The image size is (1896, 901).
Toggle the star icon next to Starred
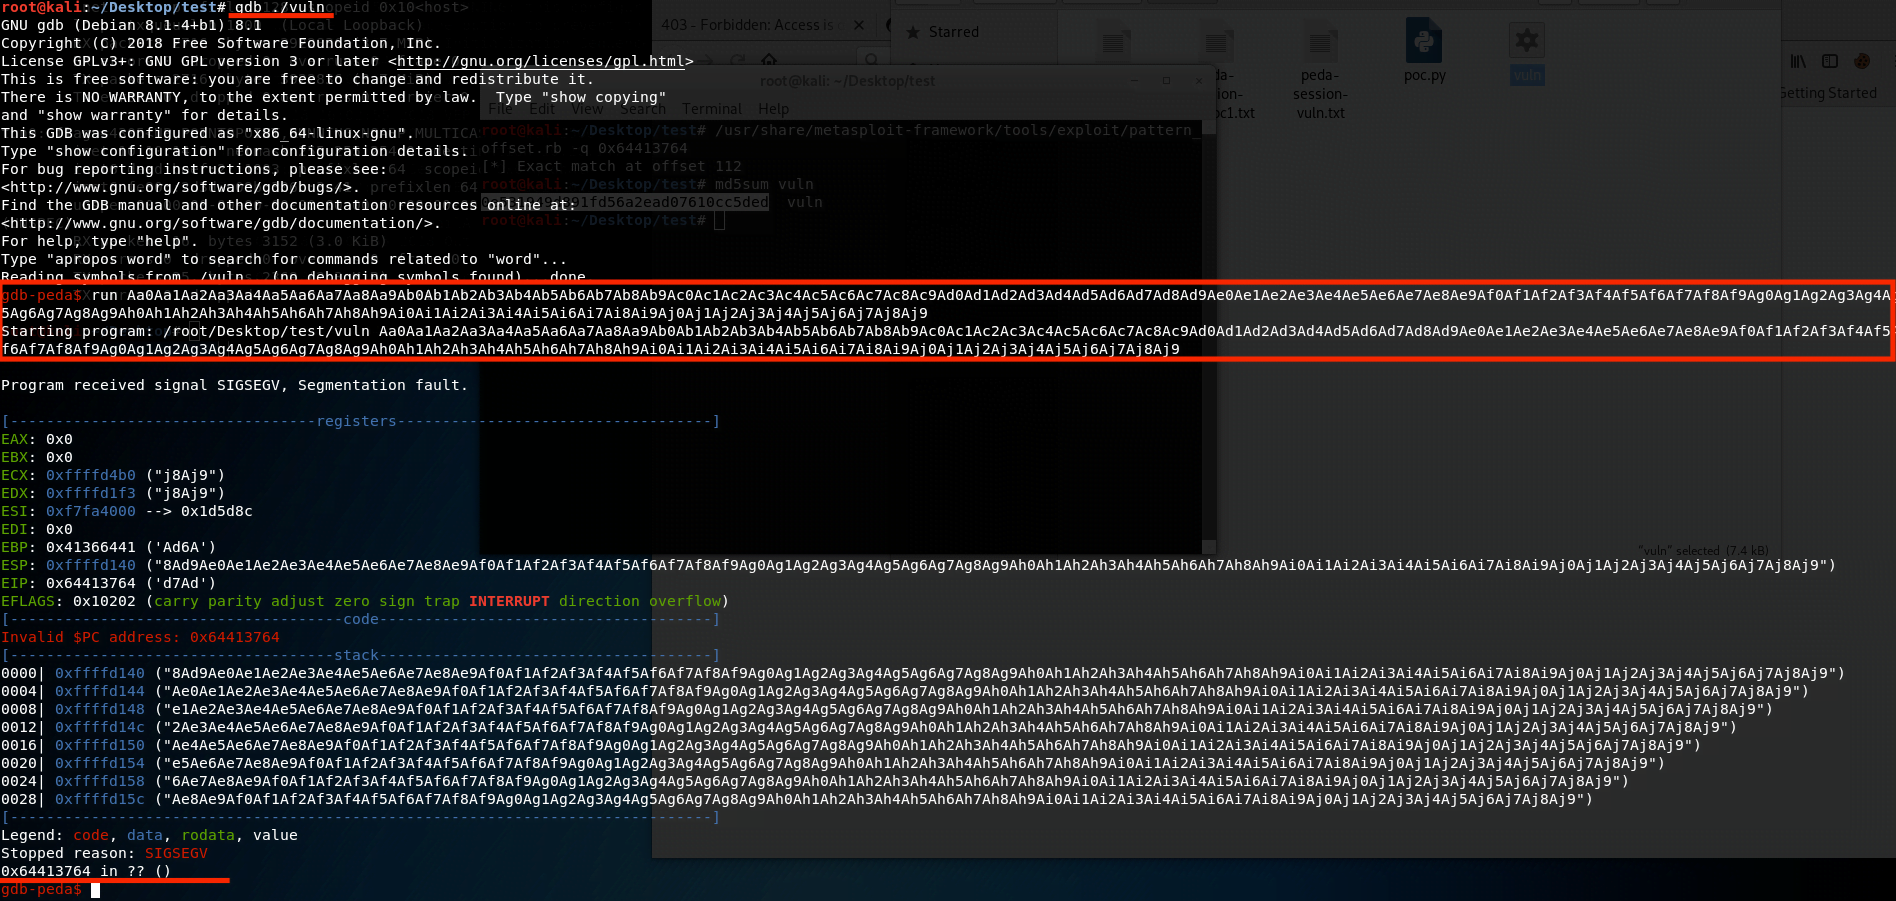click(914, 33)
